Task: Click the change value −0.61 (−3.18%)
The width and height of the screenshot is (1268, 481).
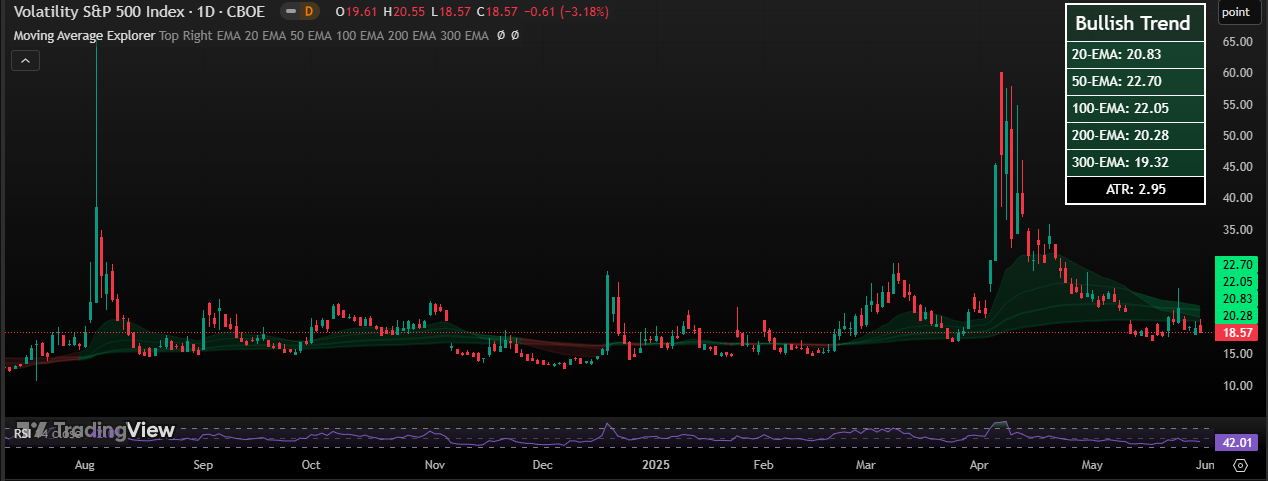Action: pyautogui.click(x=564, y=12)
